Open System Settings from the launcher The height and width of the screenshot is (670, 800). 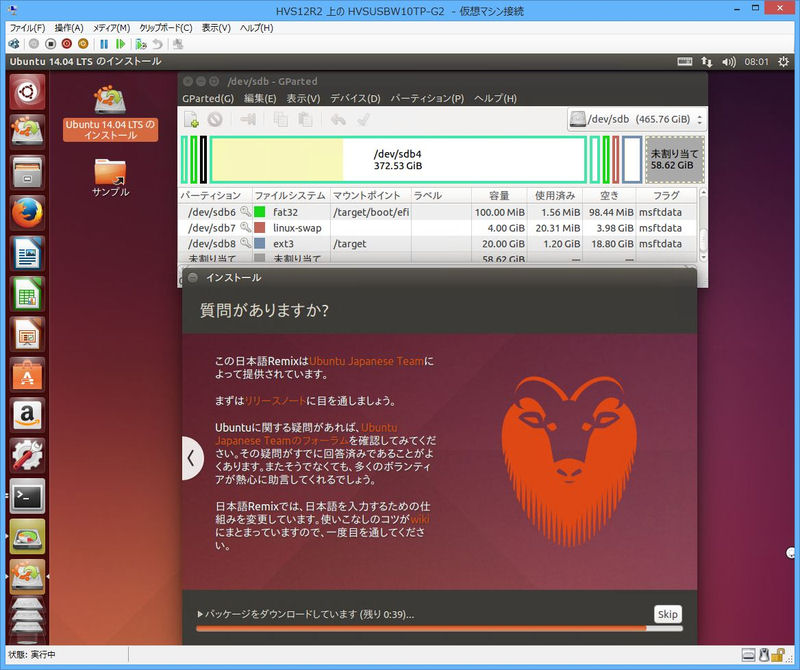28,455
